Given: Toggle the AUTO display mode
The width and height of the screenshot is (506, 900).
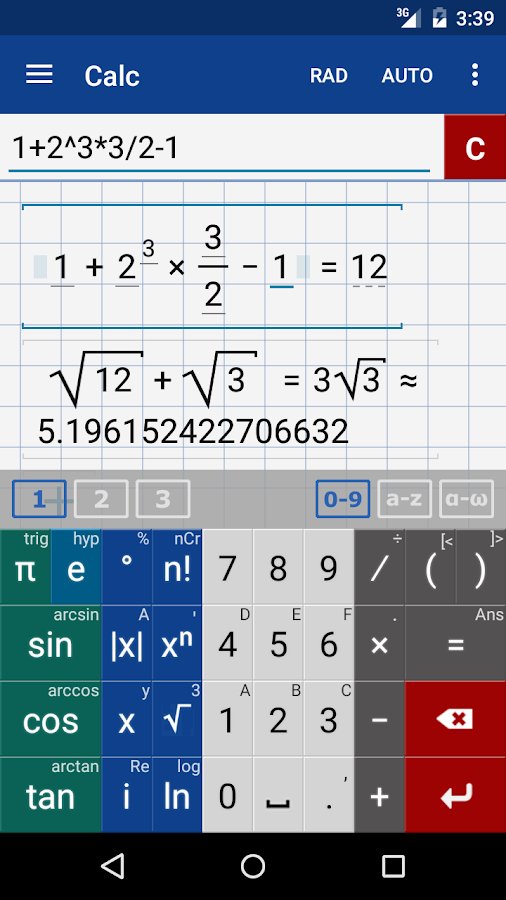Looking at the screenshot, I should click(x=407, y=75).
